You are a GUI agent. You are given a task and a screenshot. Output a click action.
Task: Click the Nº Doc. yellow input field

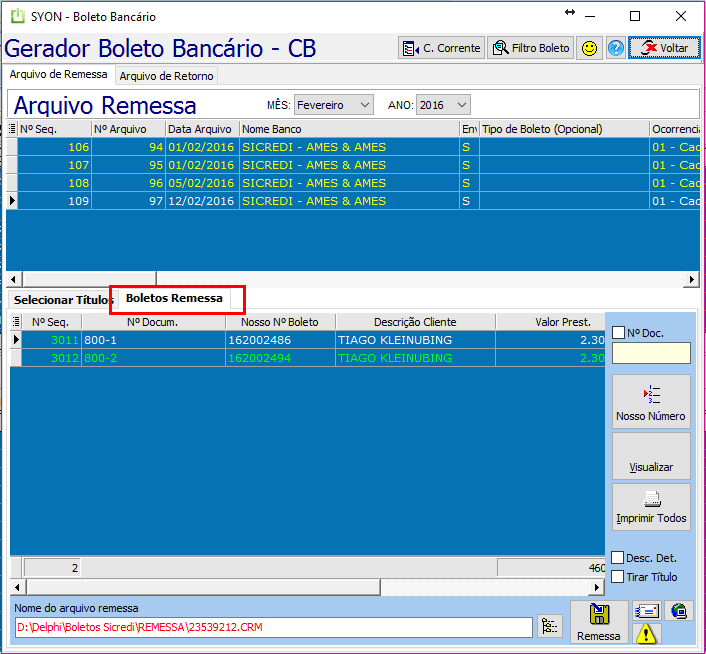651,353
